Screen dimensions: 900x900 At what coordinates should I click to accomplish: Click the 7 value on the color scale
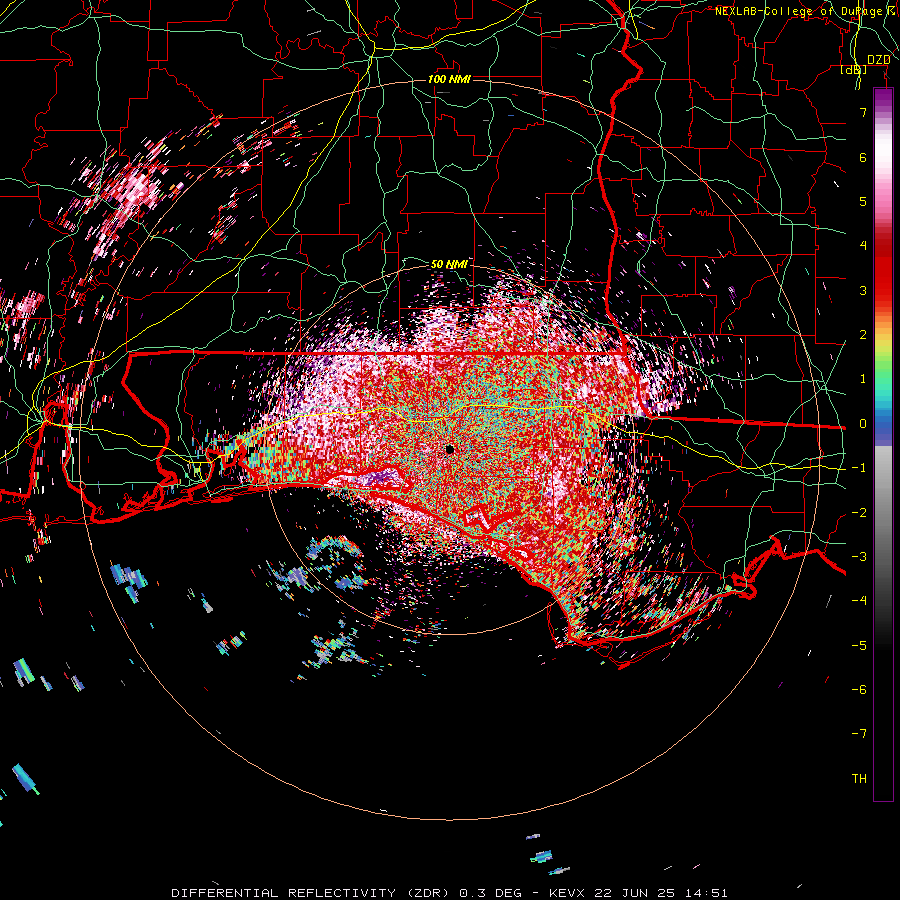click(863, 112)
